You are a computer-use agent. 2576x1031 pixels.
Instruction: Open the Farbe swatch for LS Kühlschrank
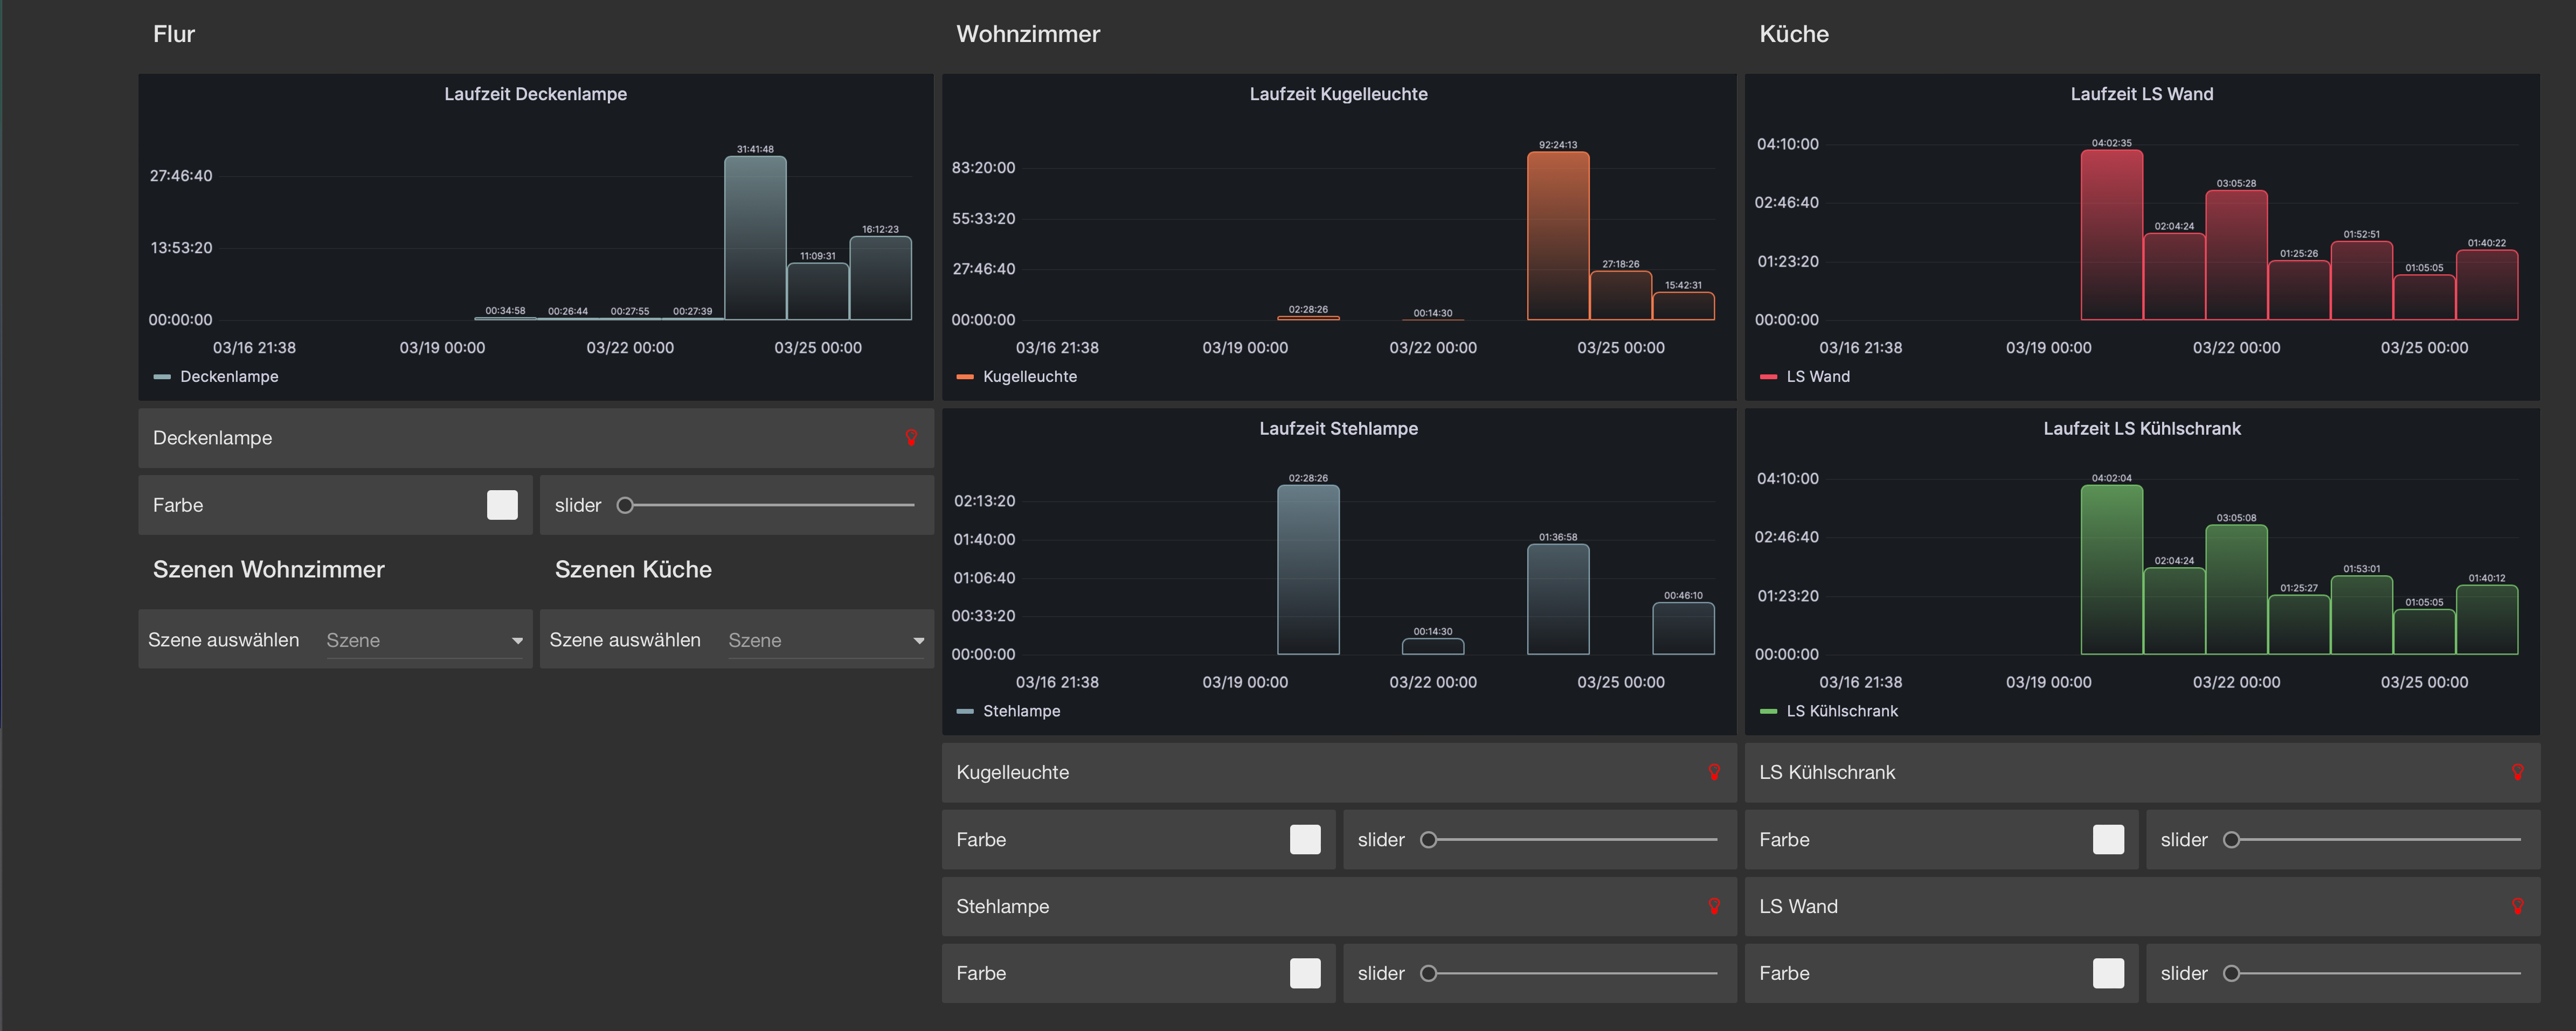[x=2108, y=839]
